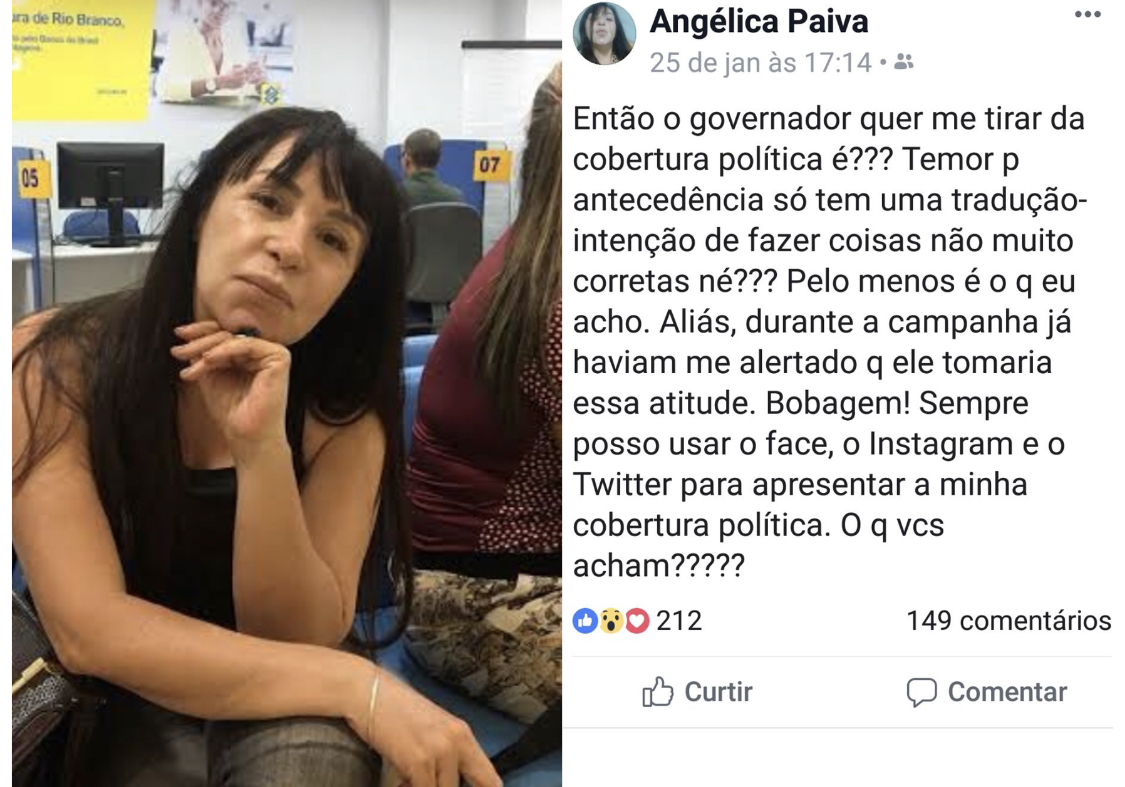This screenshot has width=1125, height=787.
Task: Click the post text starting with Então o governador
Action: 830,342
